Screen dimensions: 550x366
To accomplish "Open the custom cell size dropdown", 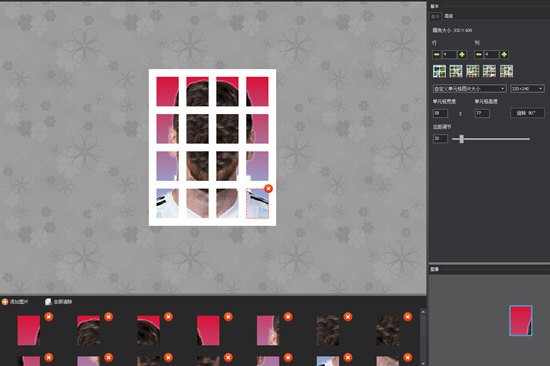I will tap(469, 88).
